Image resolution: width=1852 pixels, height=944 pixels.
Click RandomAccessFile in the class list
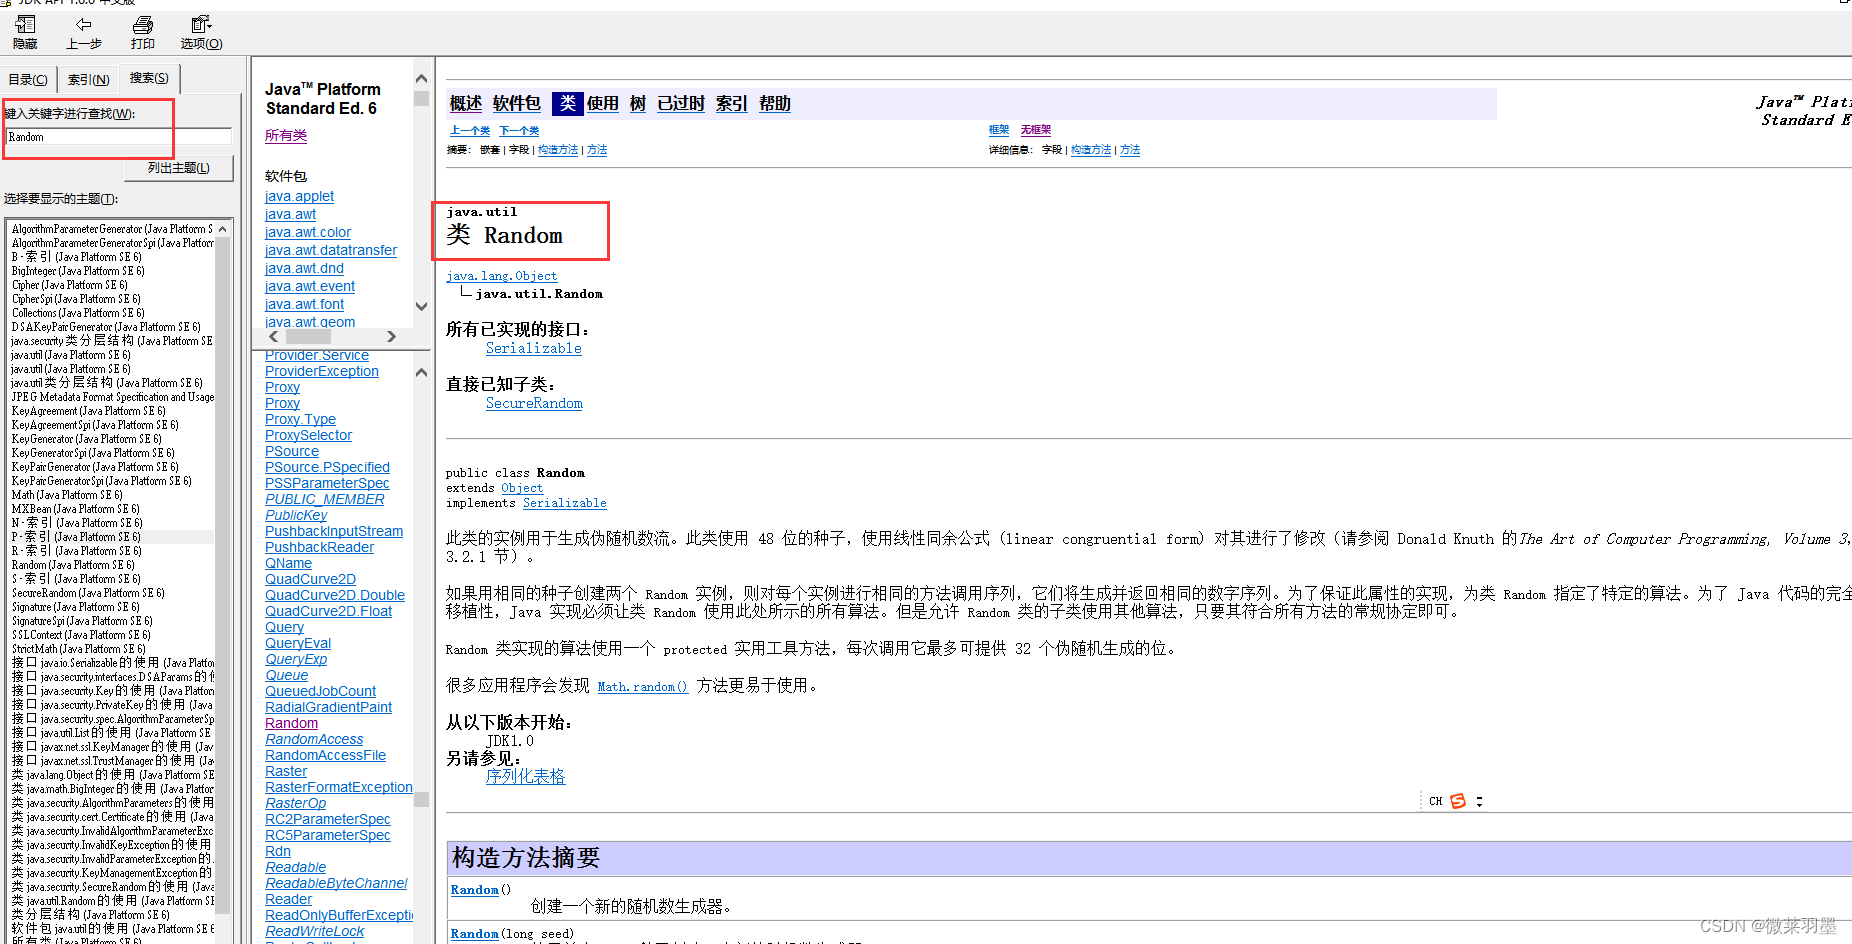tap(325, 755)
